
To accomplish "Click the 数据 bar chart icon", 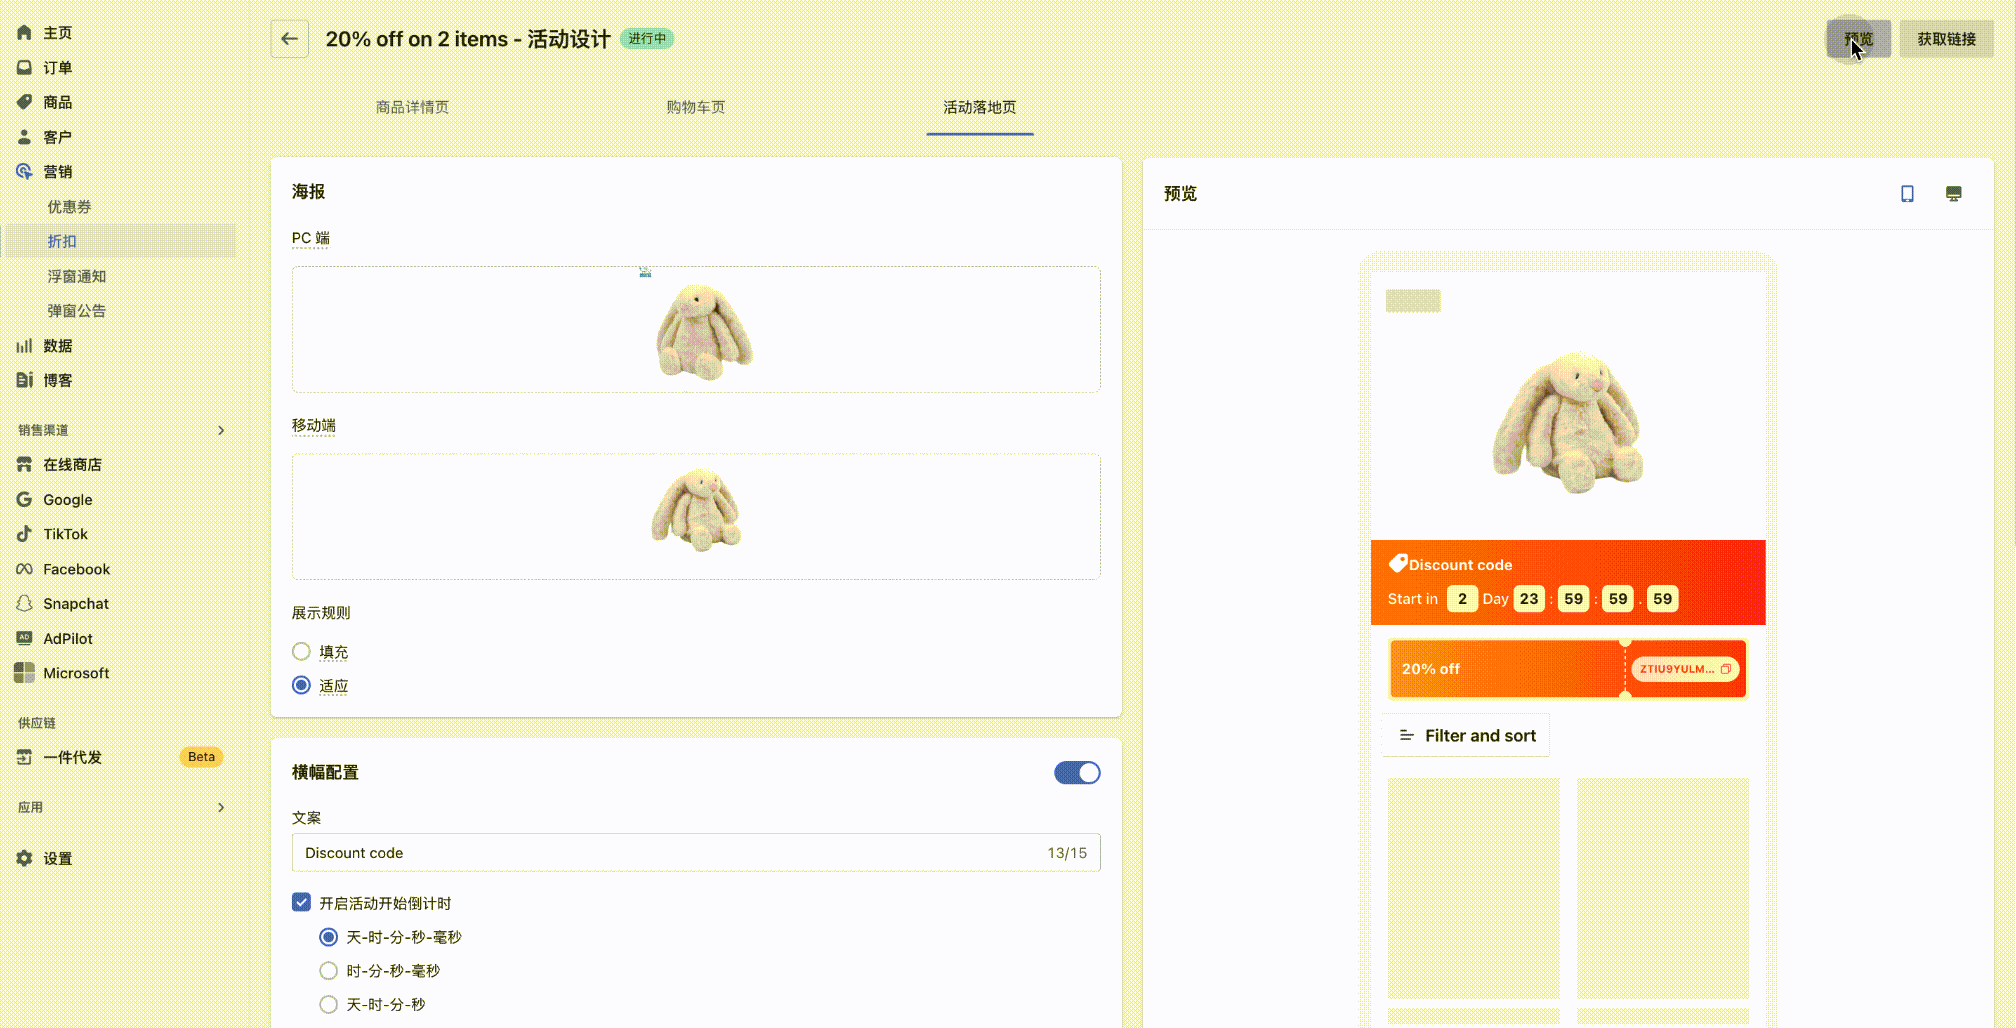I will tap(24, 346).
